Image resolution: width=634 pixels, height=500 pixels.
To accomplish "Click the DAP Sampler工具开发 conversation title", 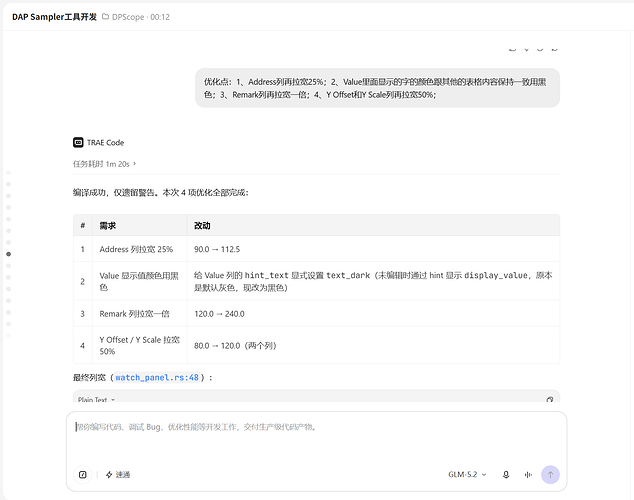I will click(x=54, y=17).
